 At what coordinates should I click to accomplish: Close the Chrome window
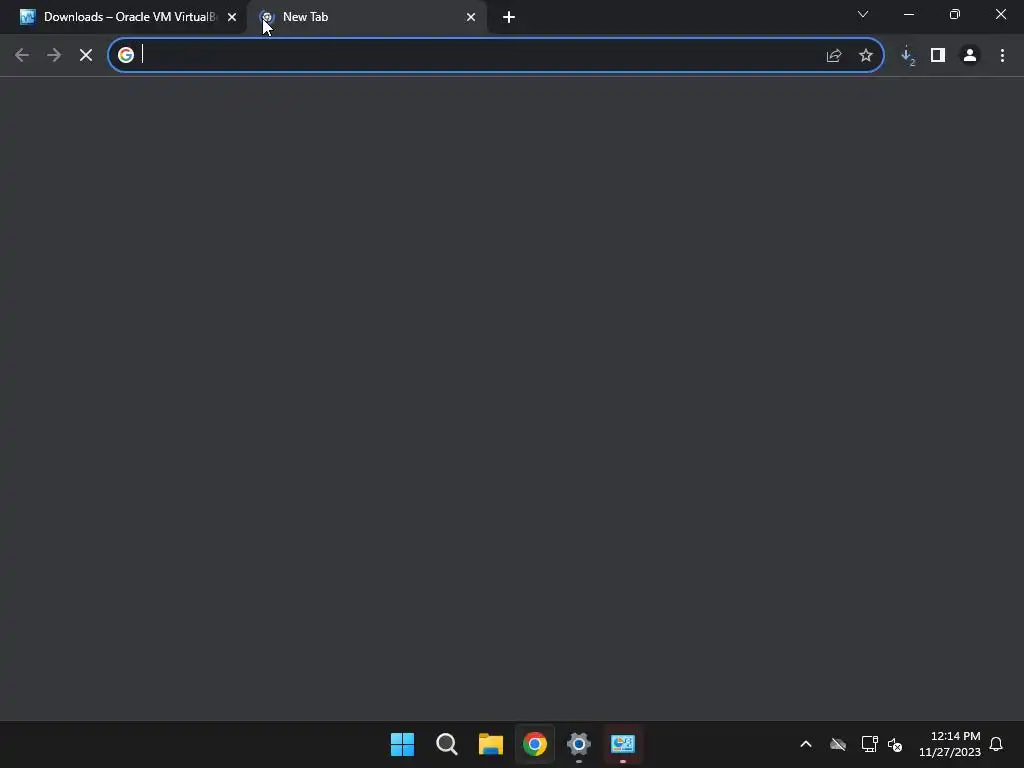click(x=1000, y=14)
